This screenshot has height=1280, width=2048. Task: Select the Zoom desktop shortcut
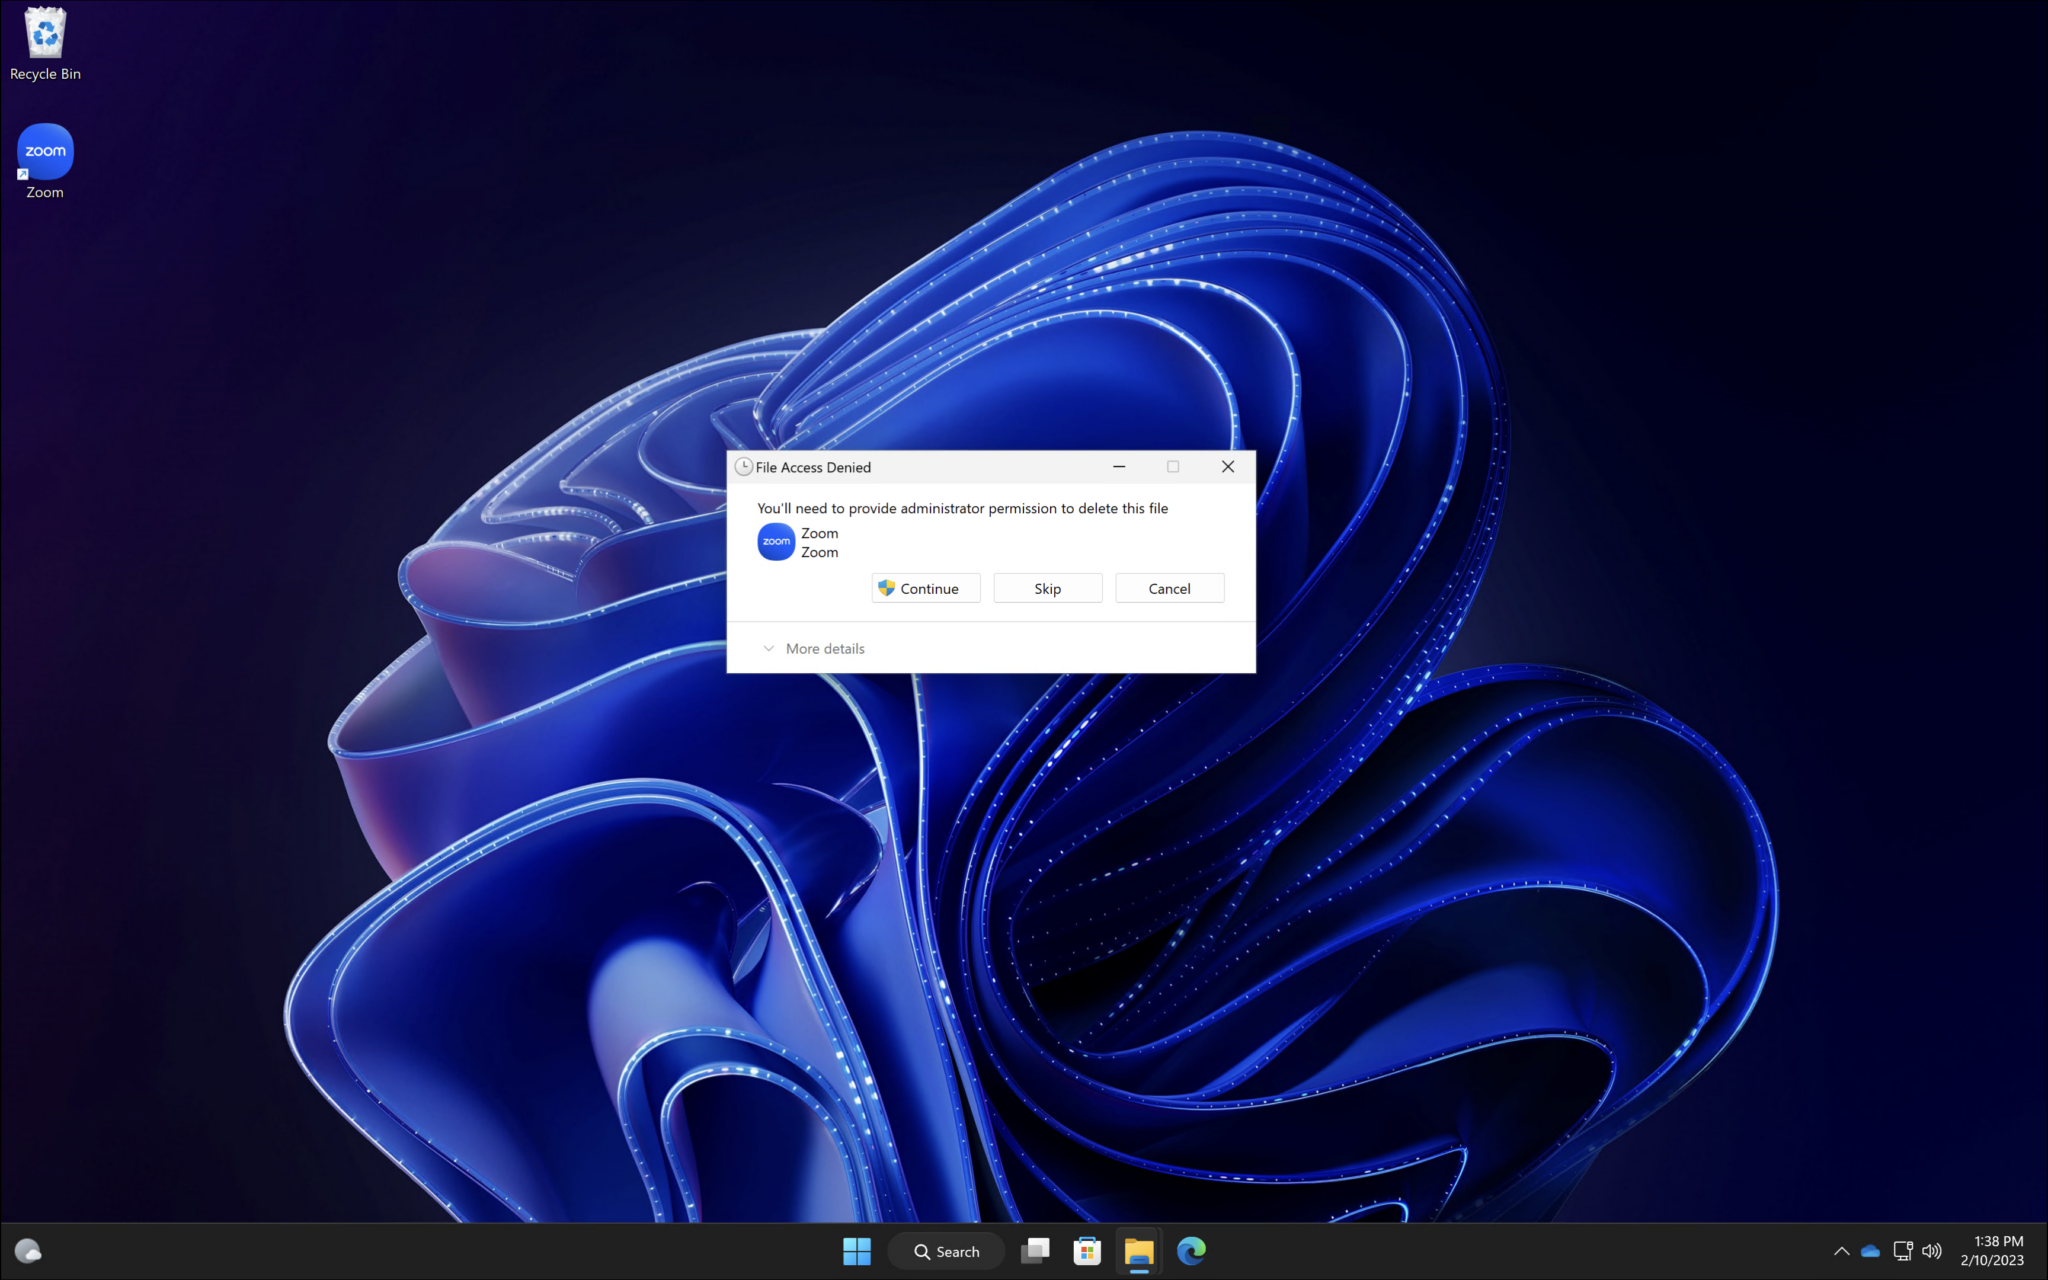pyautogui.click(x=45, y=162)
